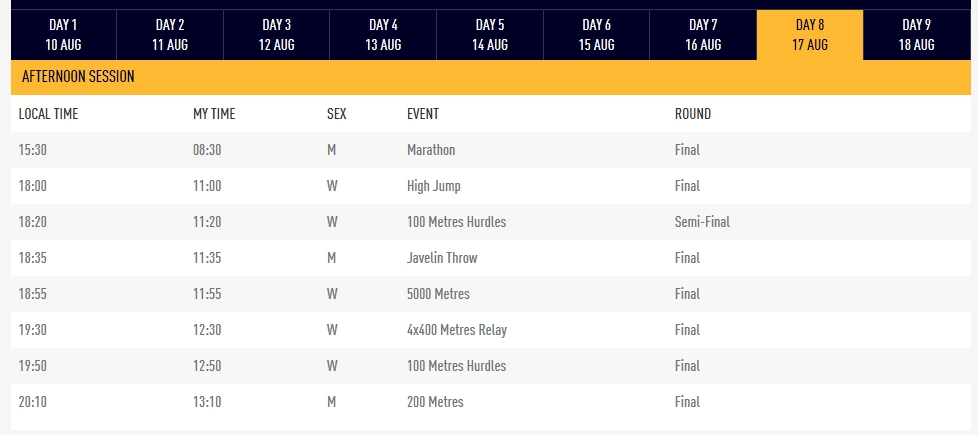This screenshot has height=435, width=978.
Task: Open the Day 7 16 Aug tab
Action: coord(703,35)
